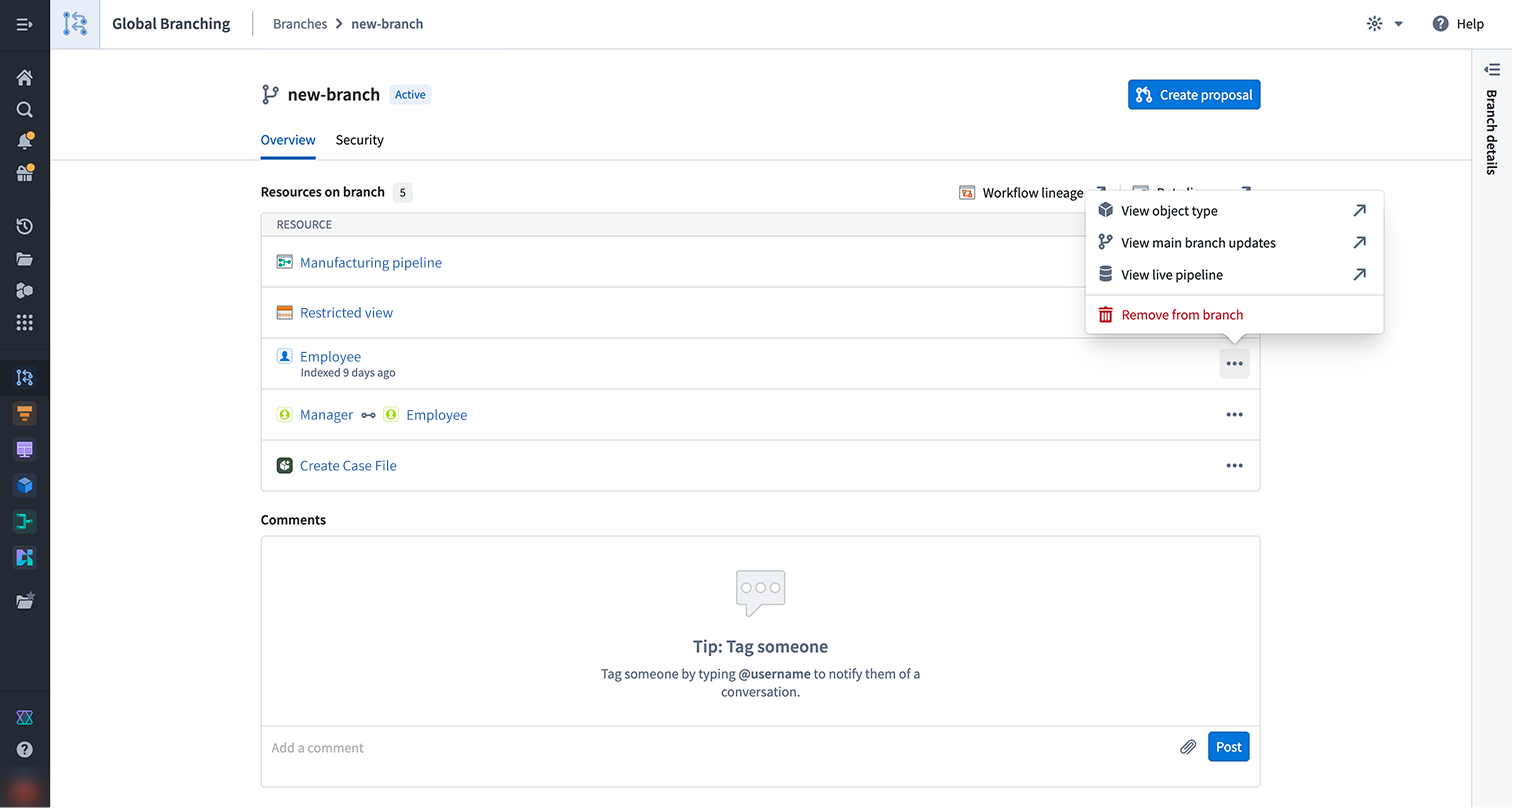
Task: Open the sidebar help question icon
Action: coord(25,749)
